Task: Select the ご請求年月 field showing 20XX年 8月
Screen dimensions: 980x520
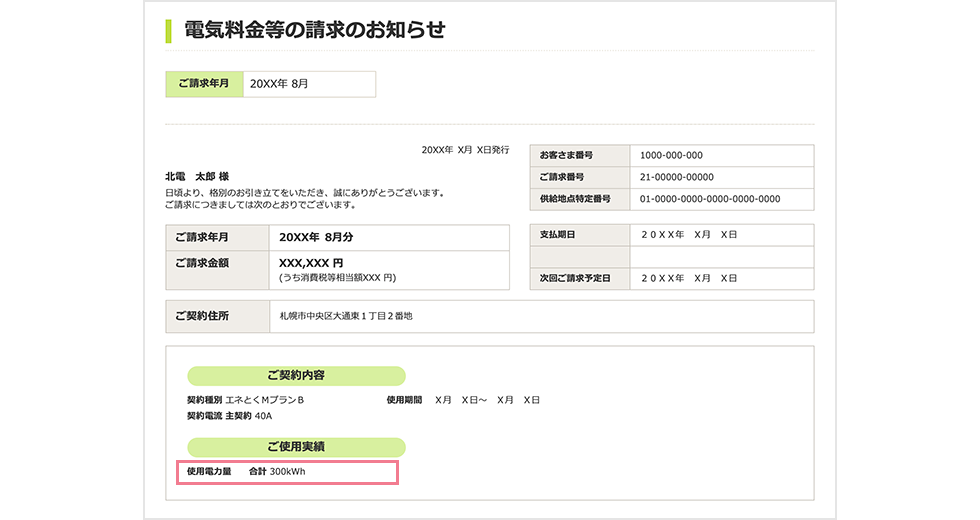Action: [309, 84]
